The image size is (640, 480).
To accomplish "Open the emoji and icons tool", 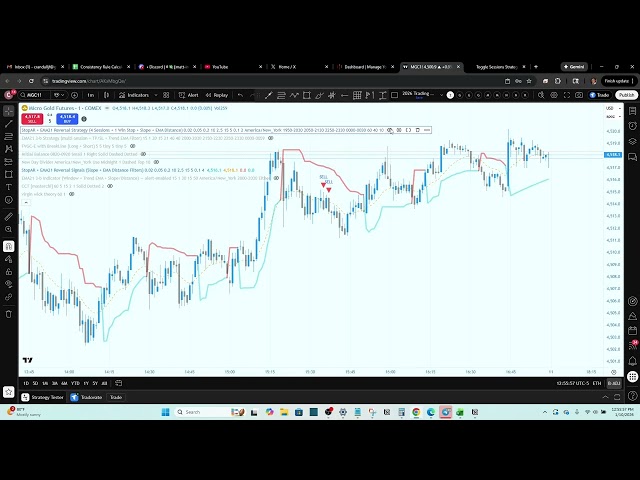I will pos(9,200).
